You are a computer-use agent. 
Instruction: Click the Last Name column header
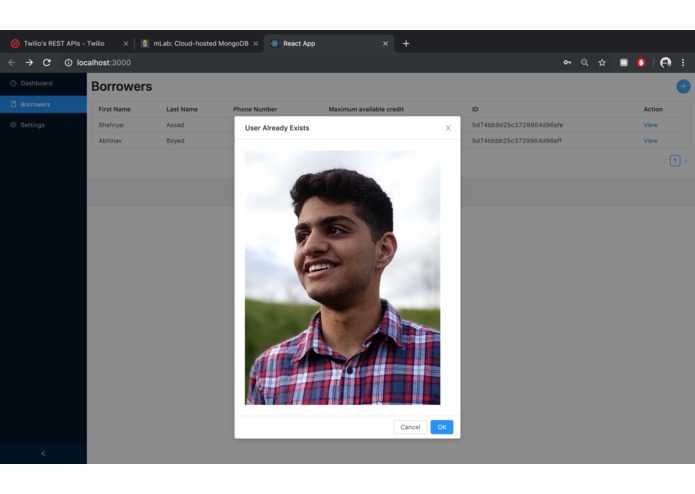pos(182,109)
